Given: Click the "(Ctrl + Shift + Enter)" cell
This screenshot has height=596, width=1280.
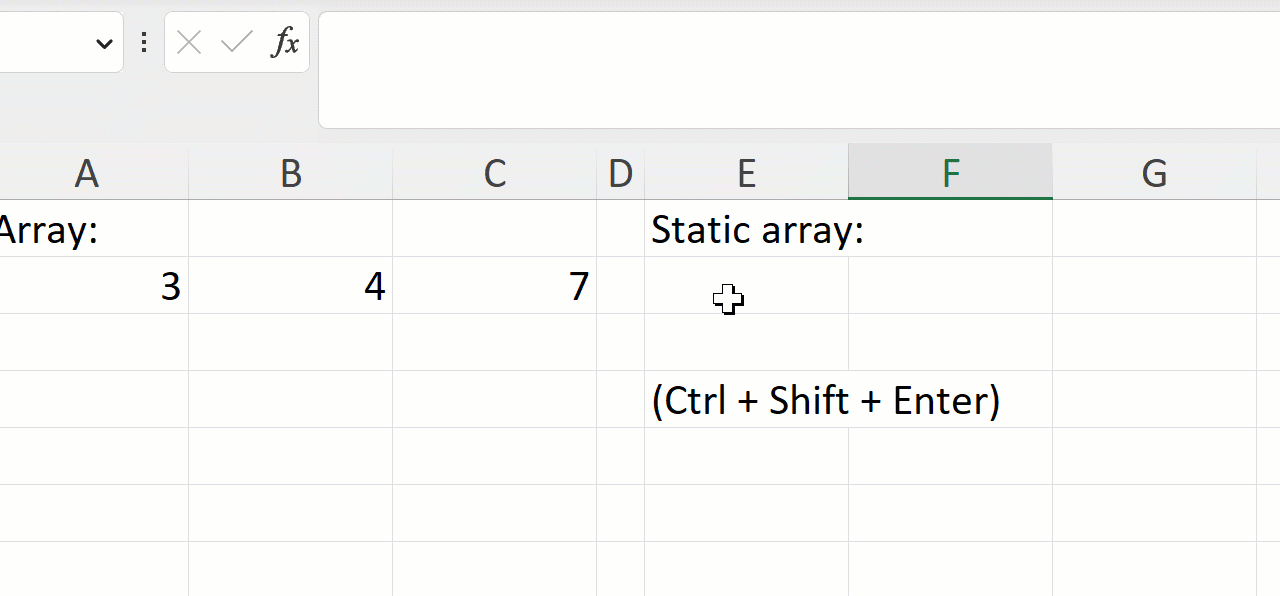Looking at the screenshot, I should point(746,400).
